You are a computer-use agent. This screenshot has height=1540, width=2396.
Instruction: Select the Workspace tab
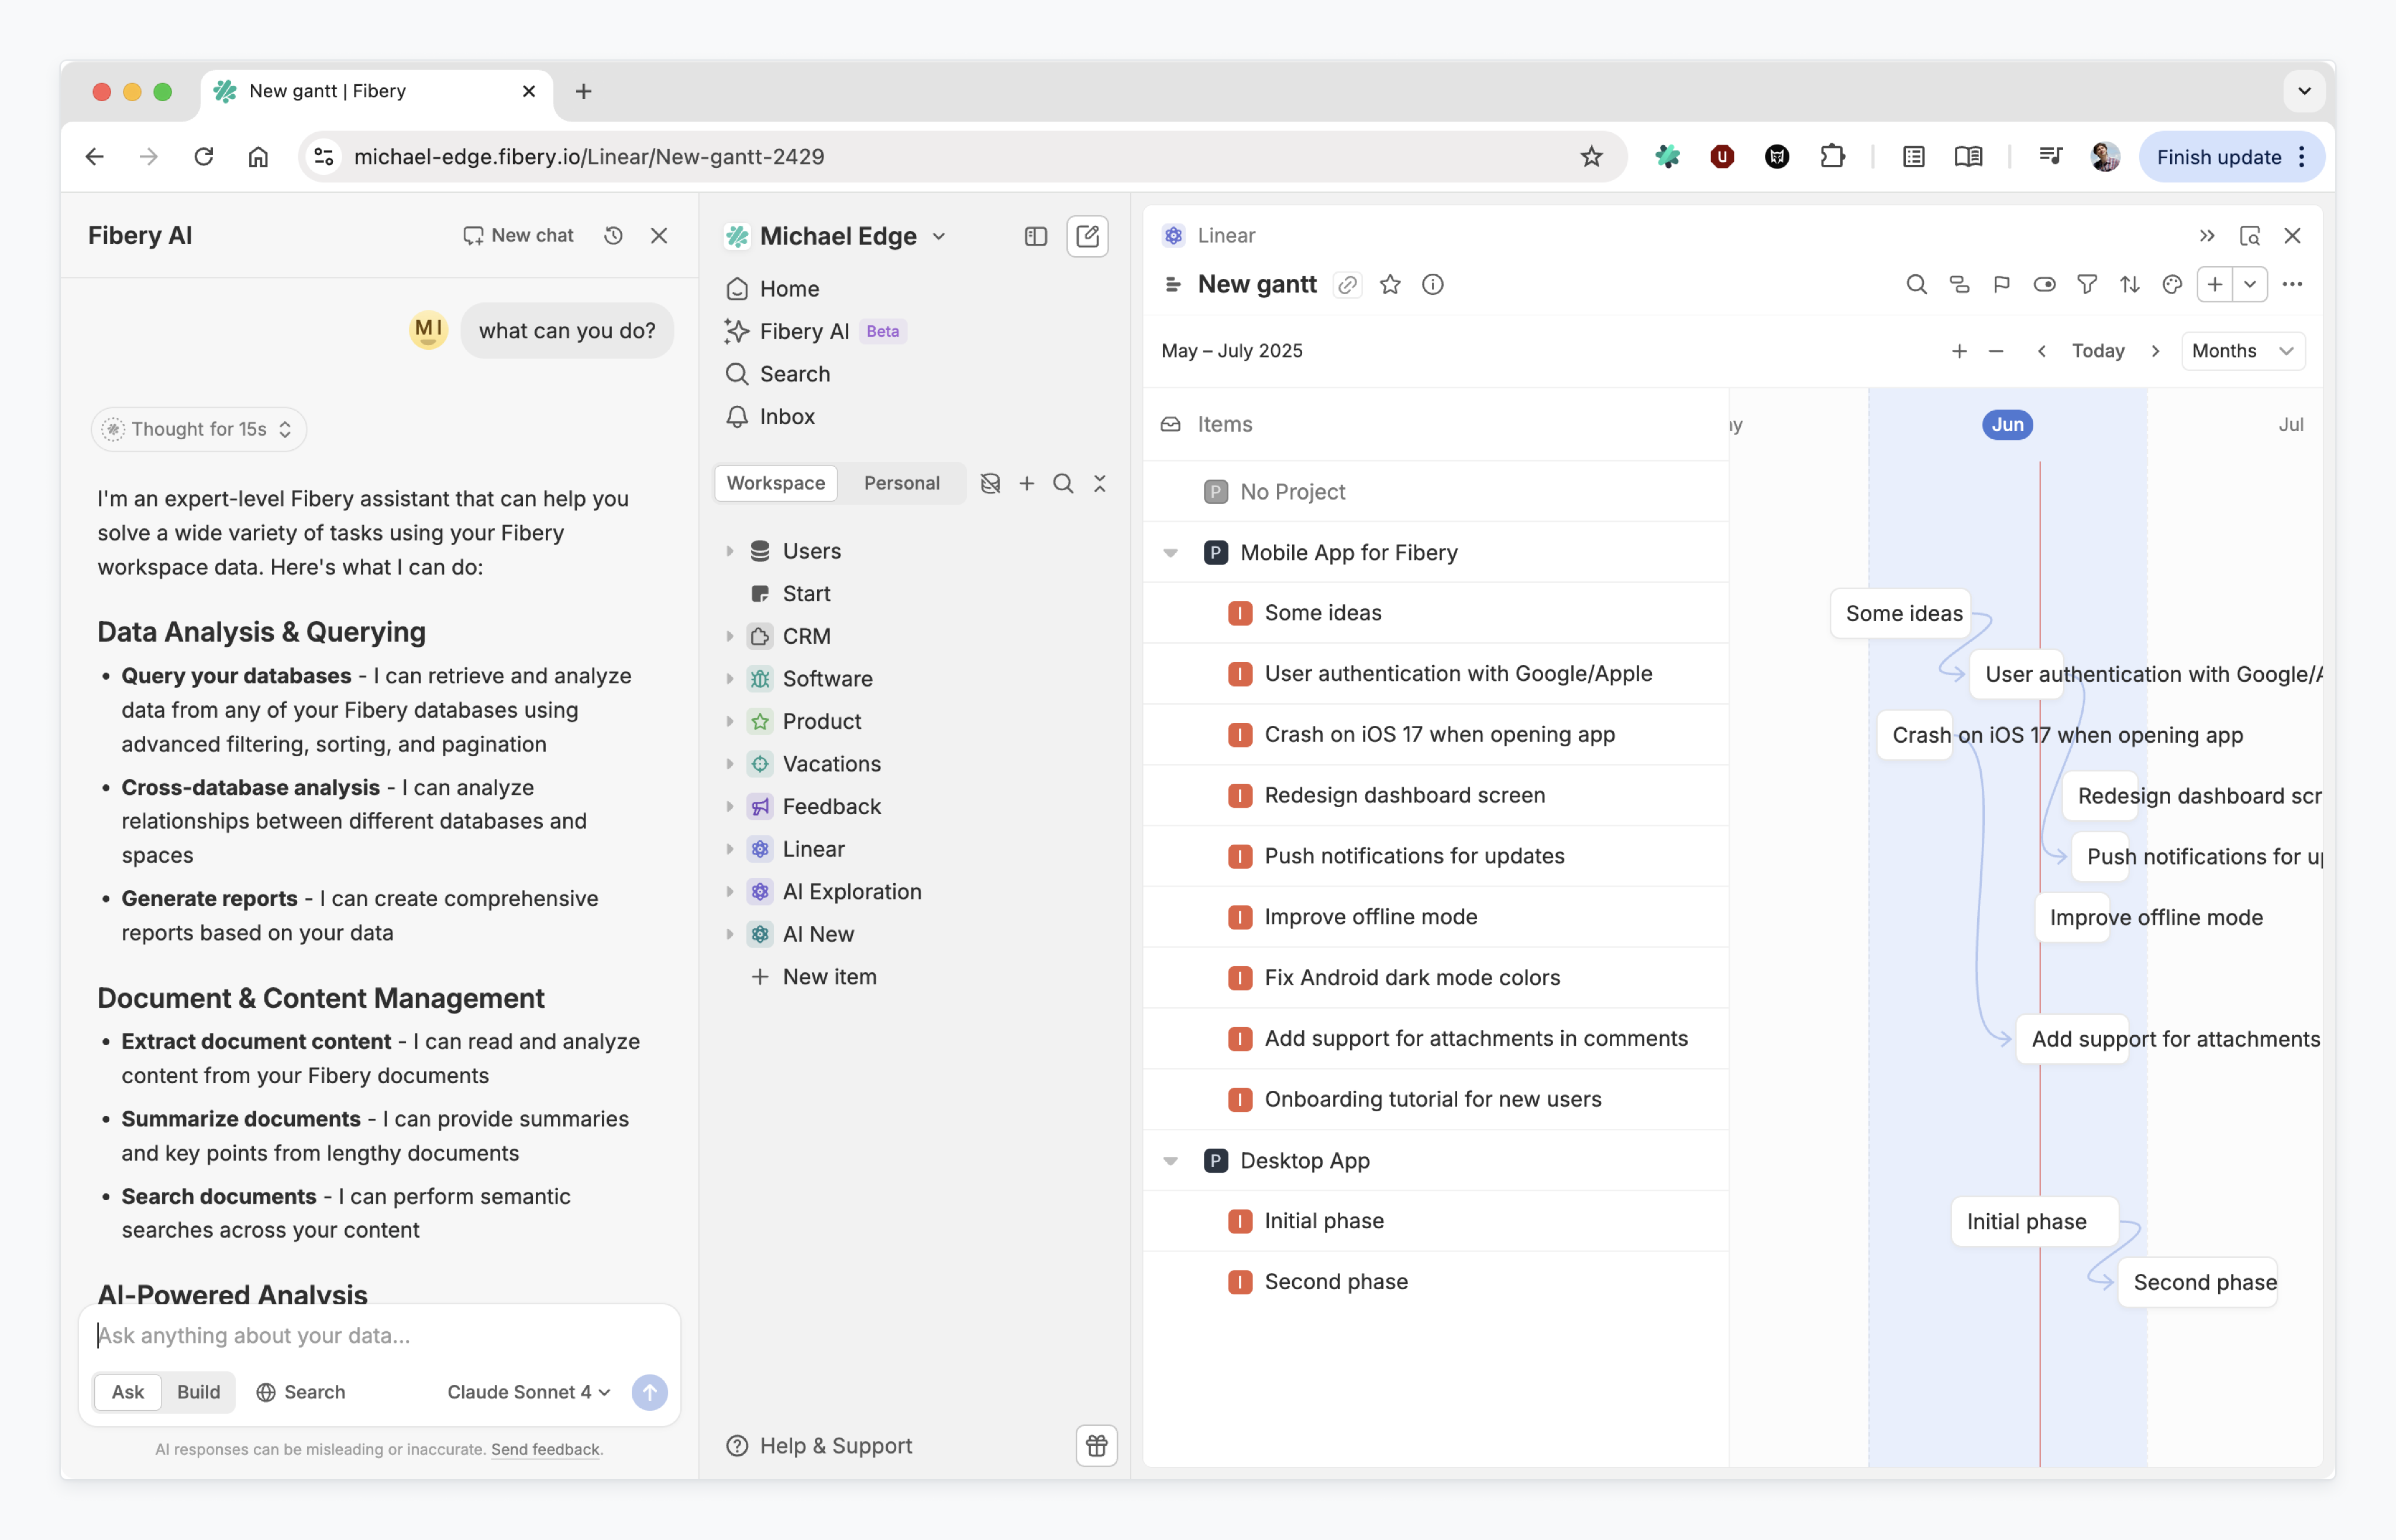coord(776,483)
